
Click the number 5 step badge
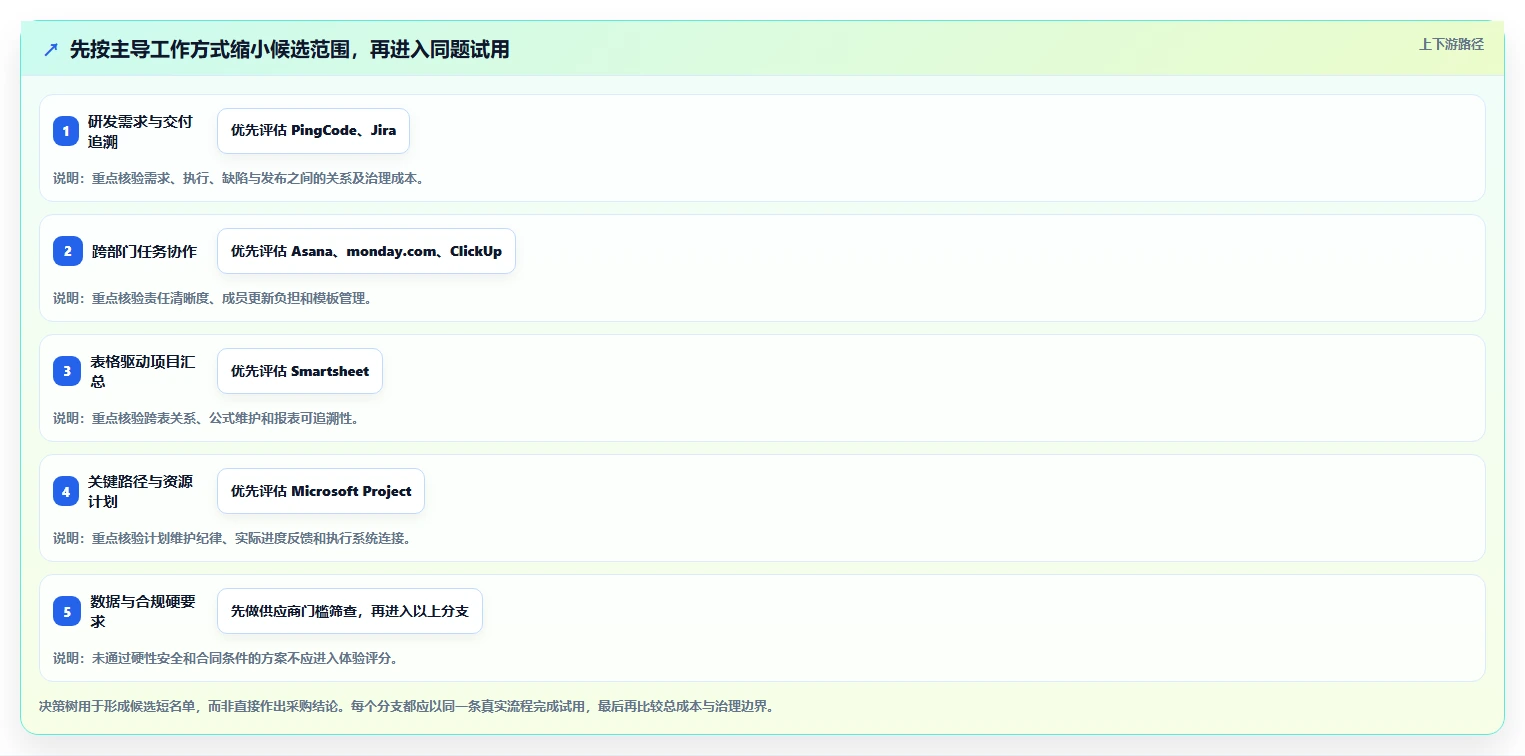[66, 611]
